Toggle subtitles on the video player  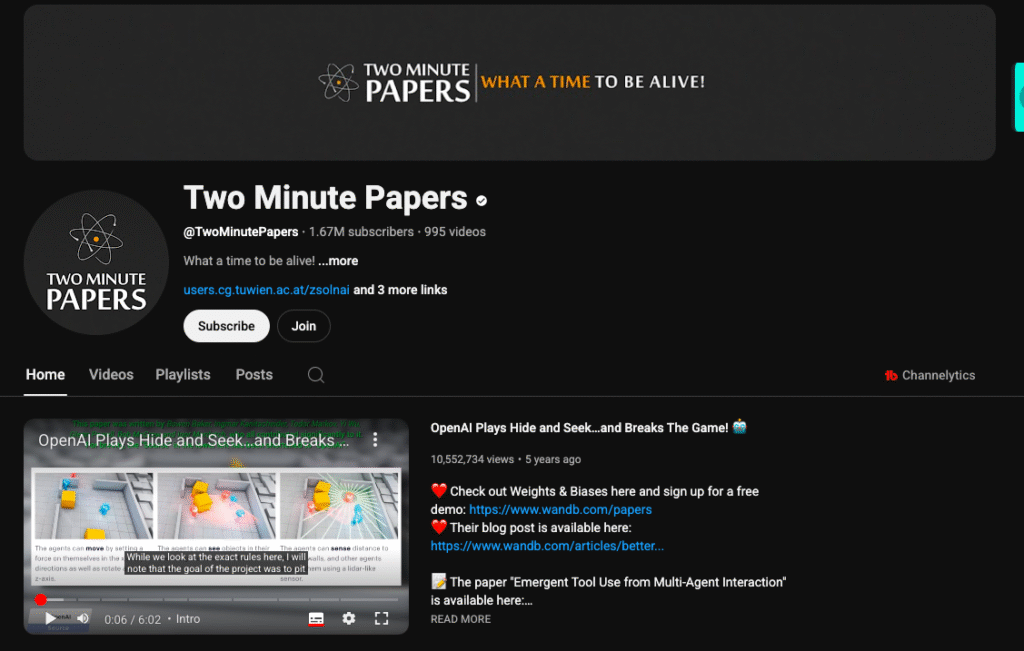click(316, 618)
